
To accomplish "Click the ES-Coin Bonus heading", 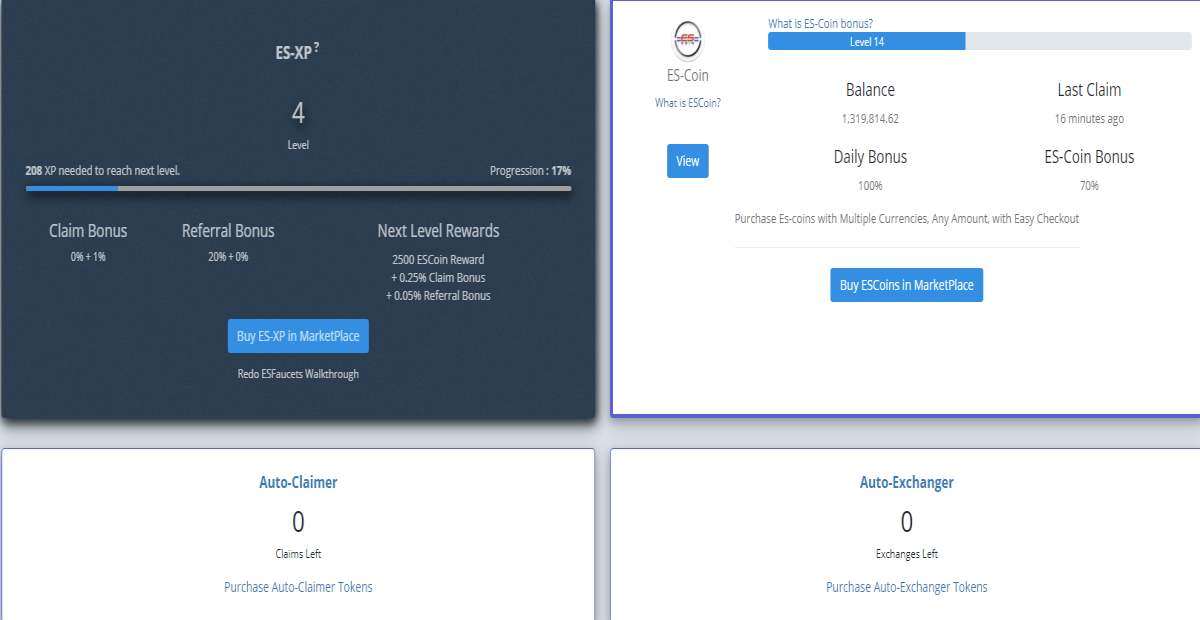I will click(1089, 157).
